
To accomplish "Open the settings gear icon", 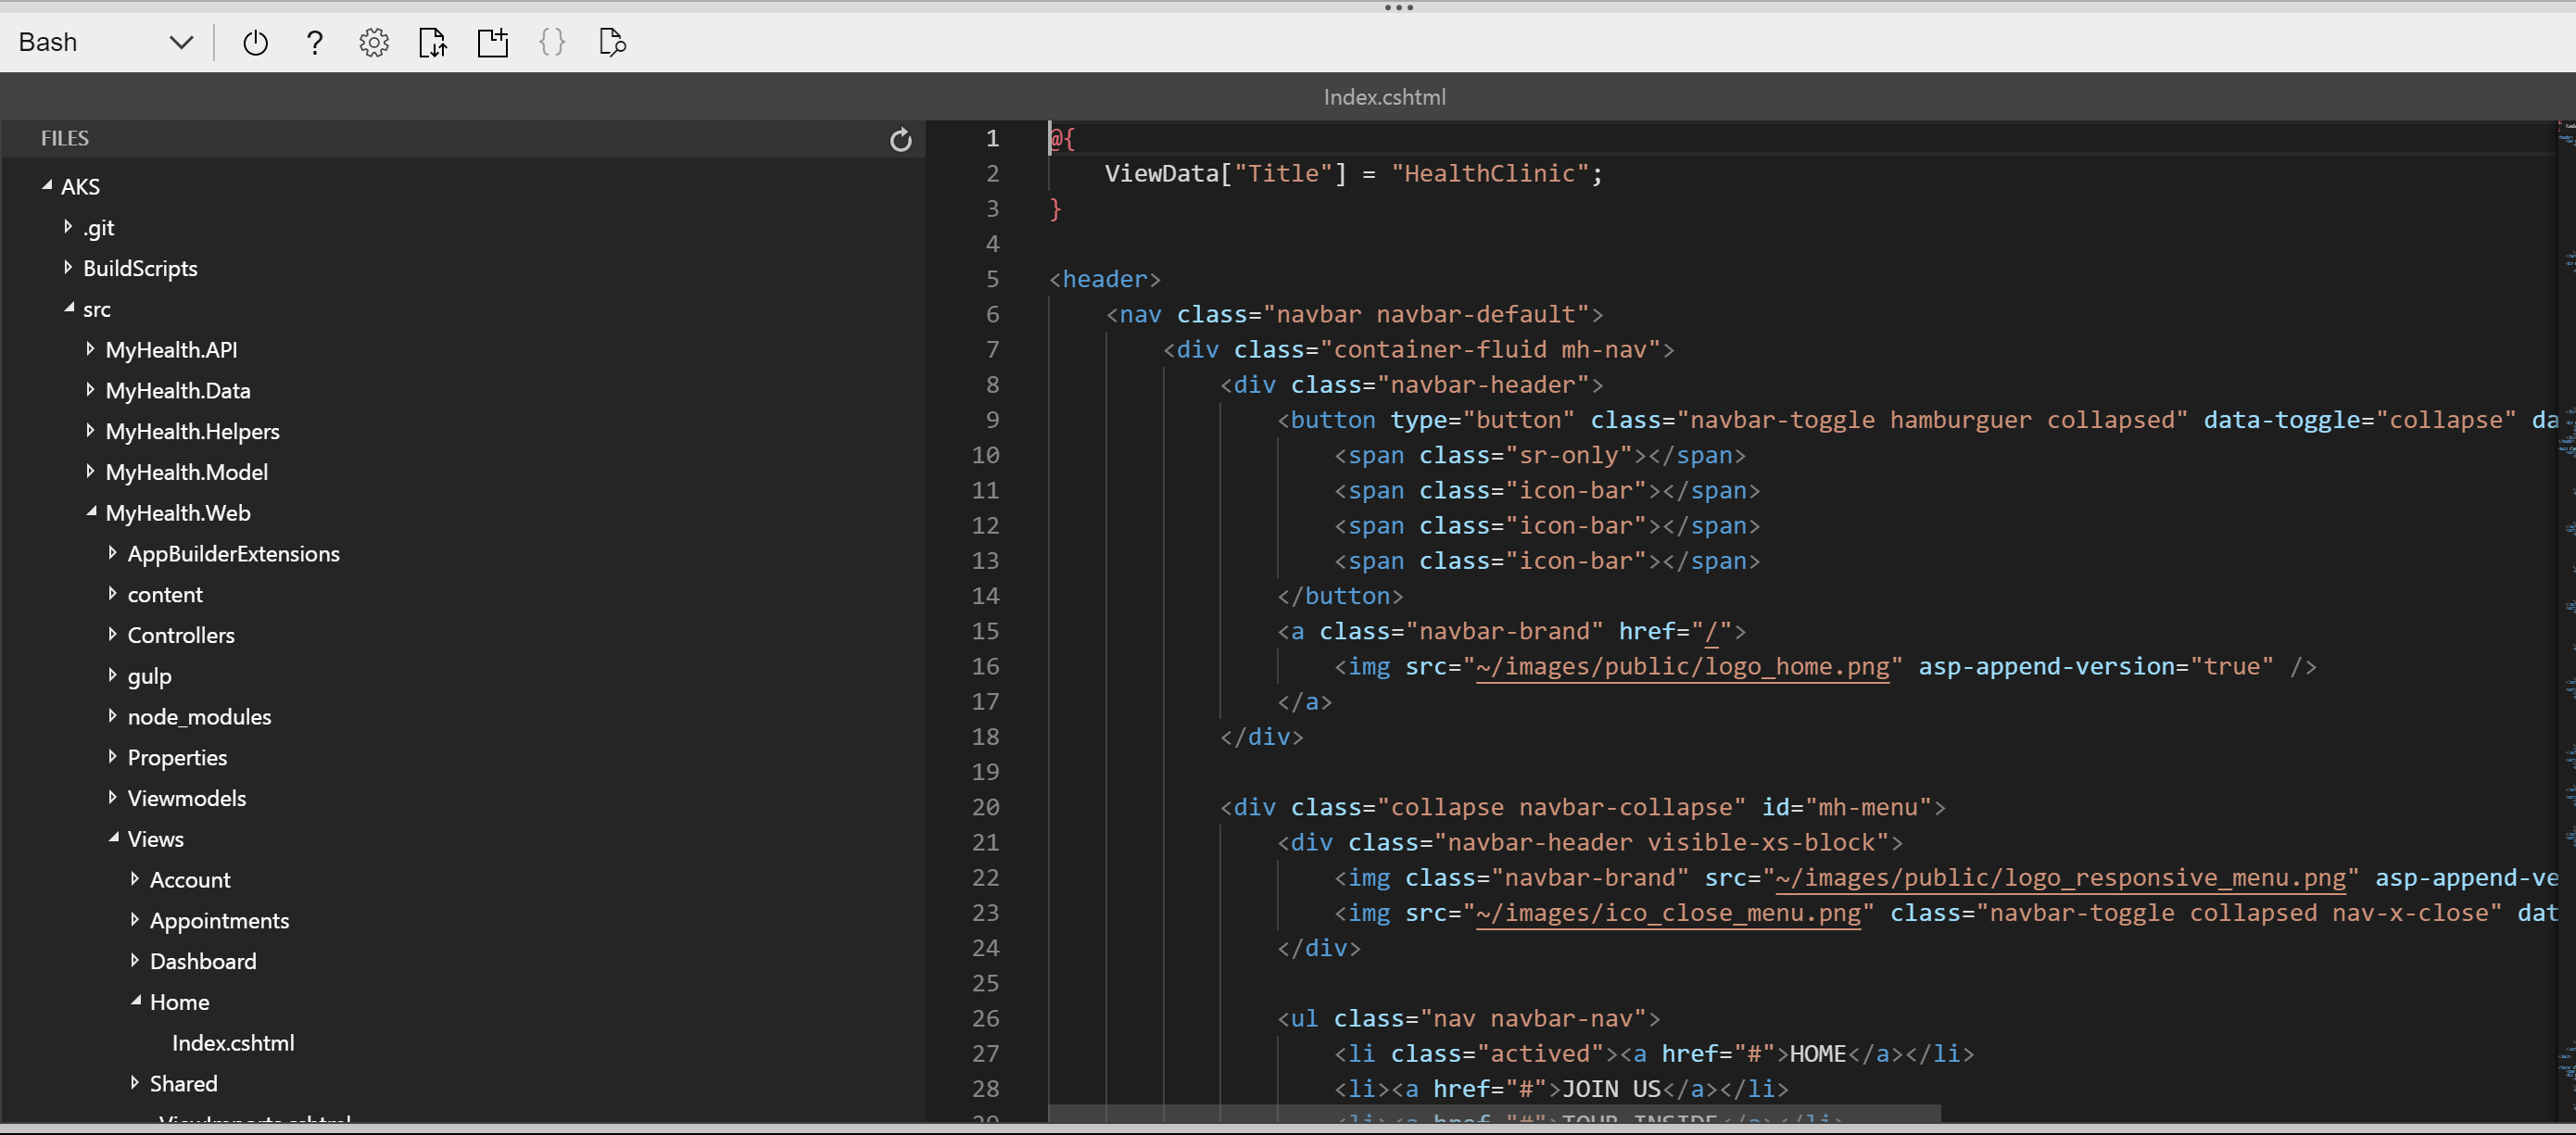I will pyautogui.click(x=374, y=42).
